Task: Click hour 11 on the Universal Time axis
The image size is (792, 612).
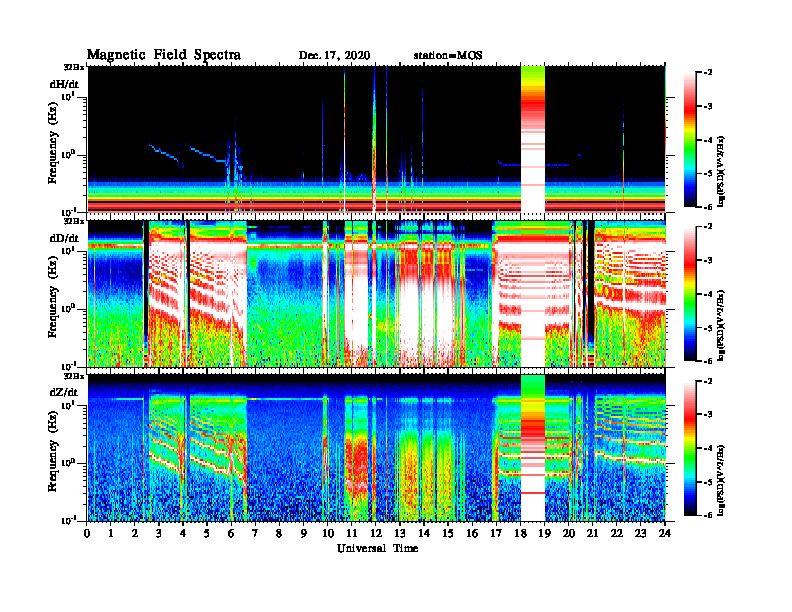Action: pyautogui.click(x=352, y=534)
